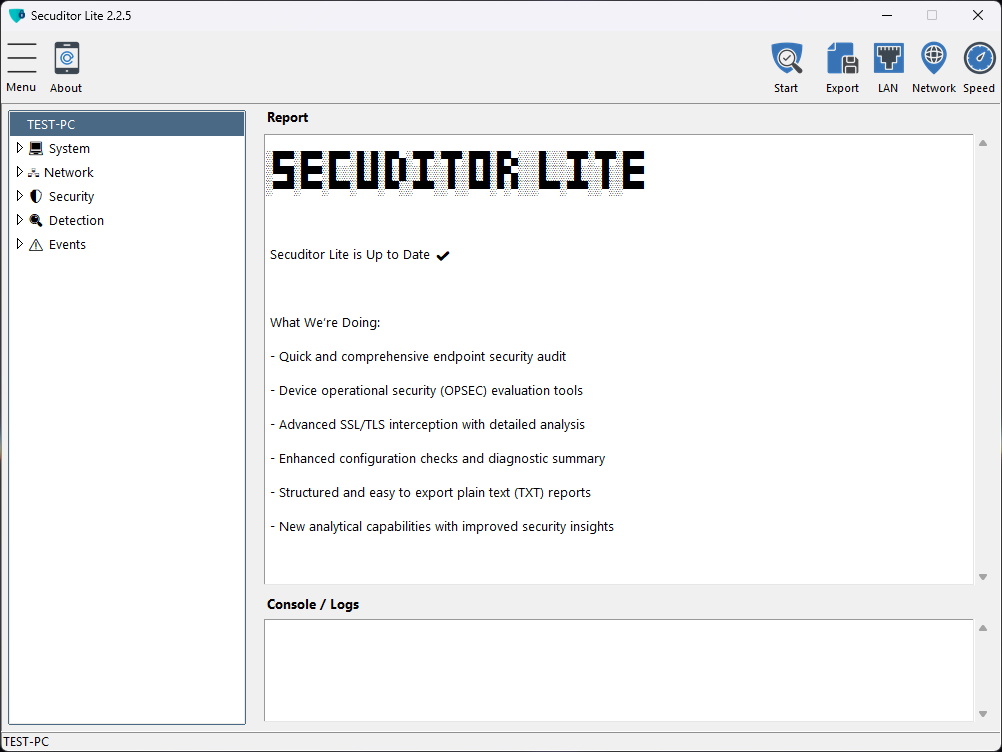Image resolution: width=1002 pixels, height=752 pixels.
Task: Click the SSL/TLS interception line
Action: pyautogui.click(x=427, y=424)
